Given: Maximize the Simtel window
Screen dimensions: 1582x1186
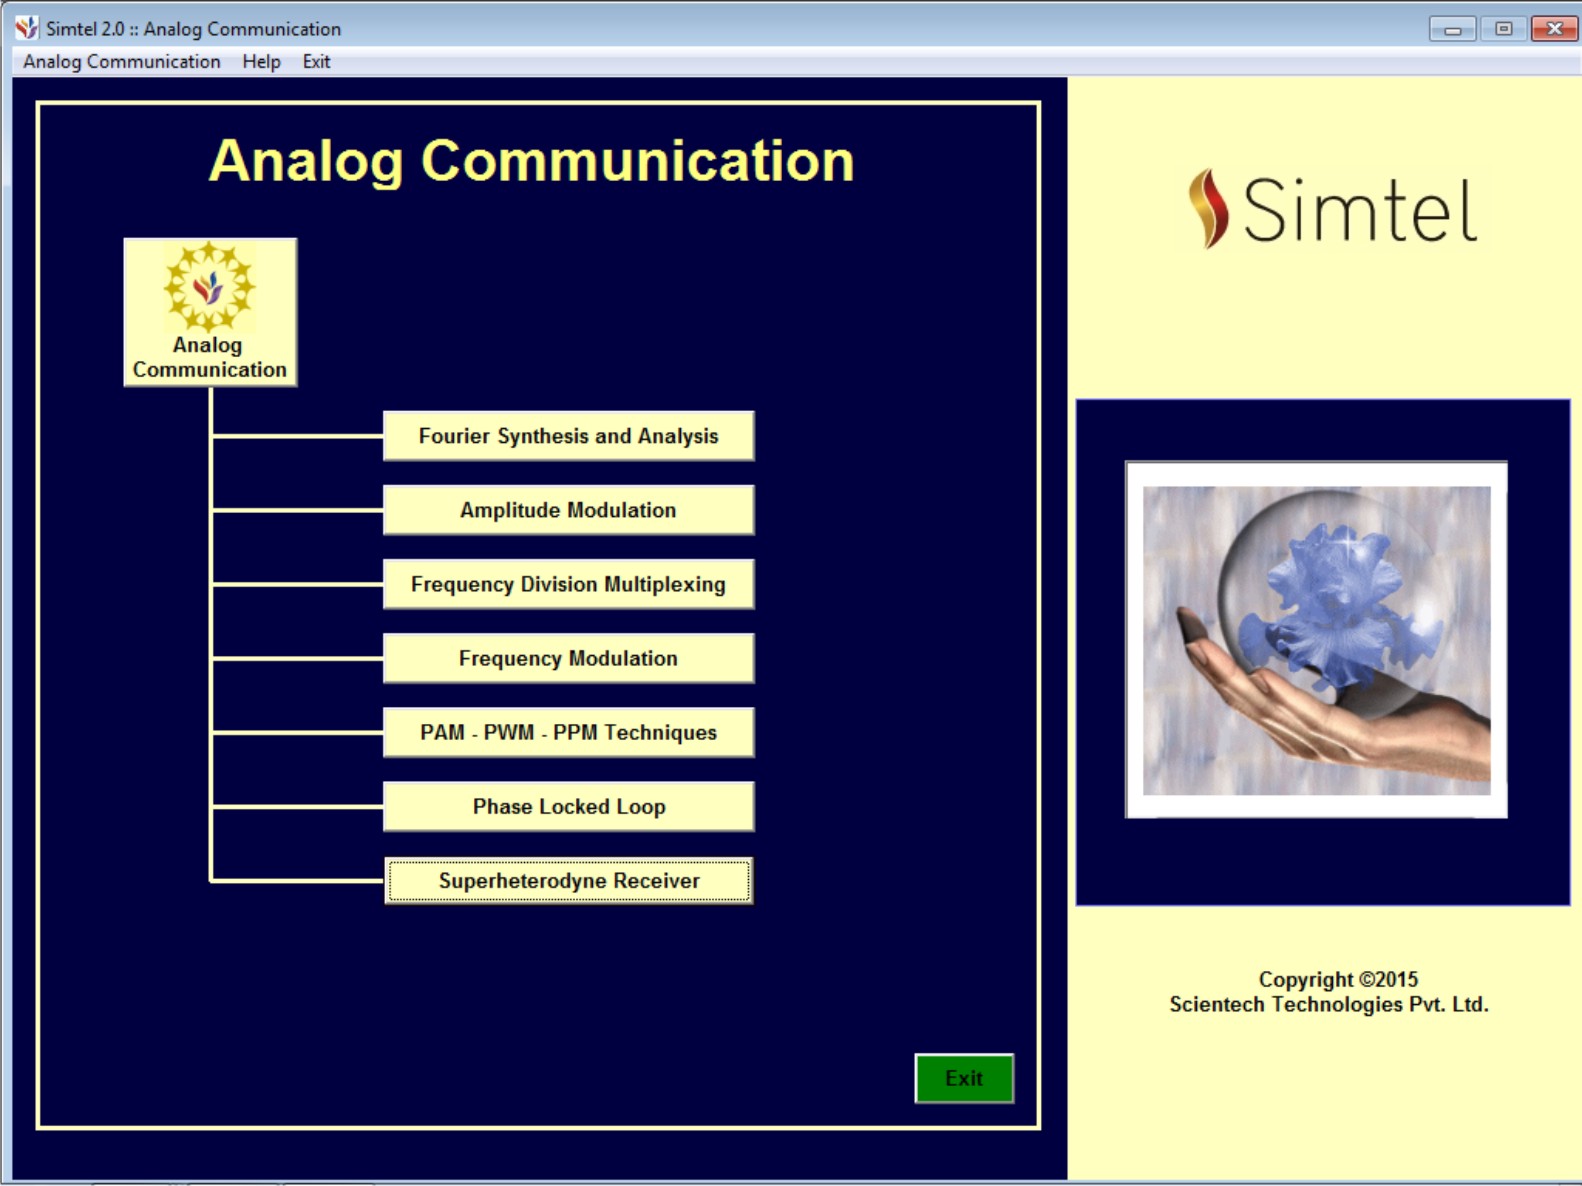Looking at the screenshot, I should pyautogui.click(x=1503, y=29).
